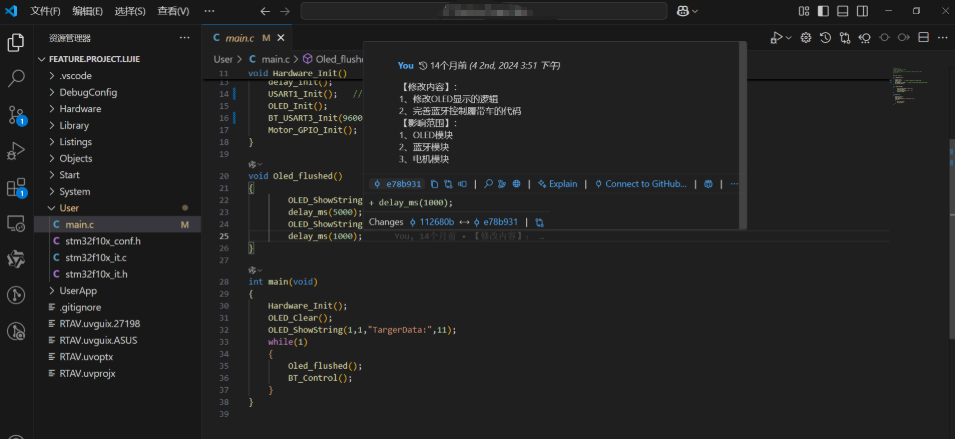Click the globe open-on-remote icon in hover
The width and height of the screenshot is (955, 439).
coord(516,184)
